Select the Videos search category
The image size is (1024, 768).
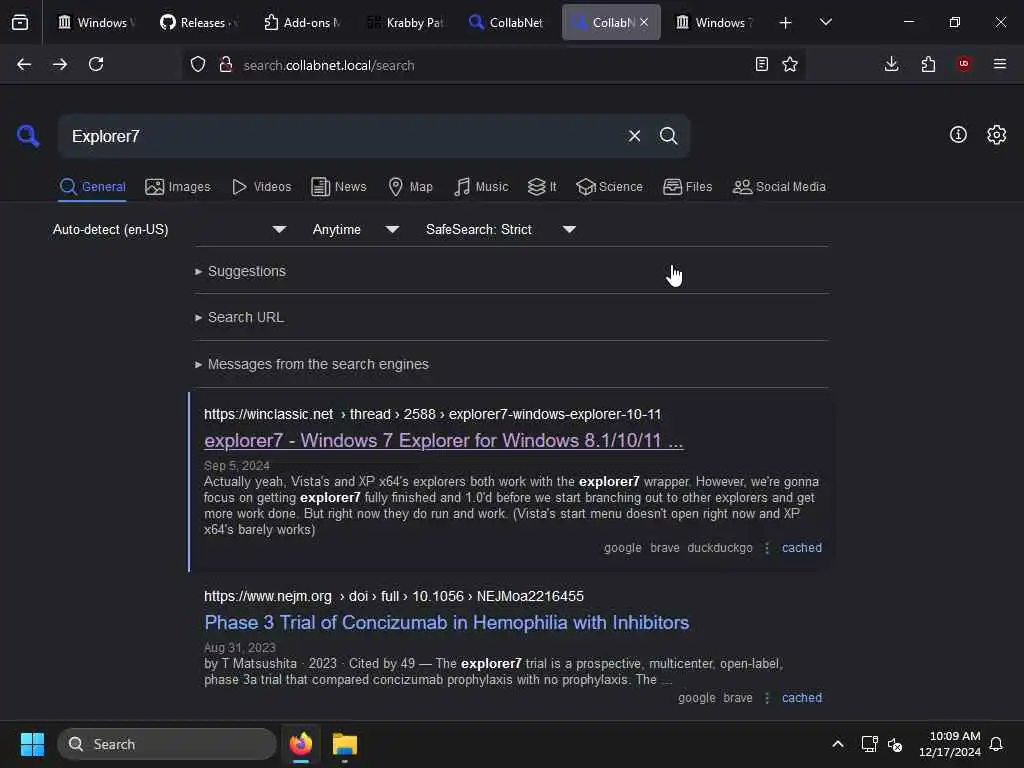[x=261, y=187]
